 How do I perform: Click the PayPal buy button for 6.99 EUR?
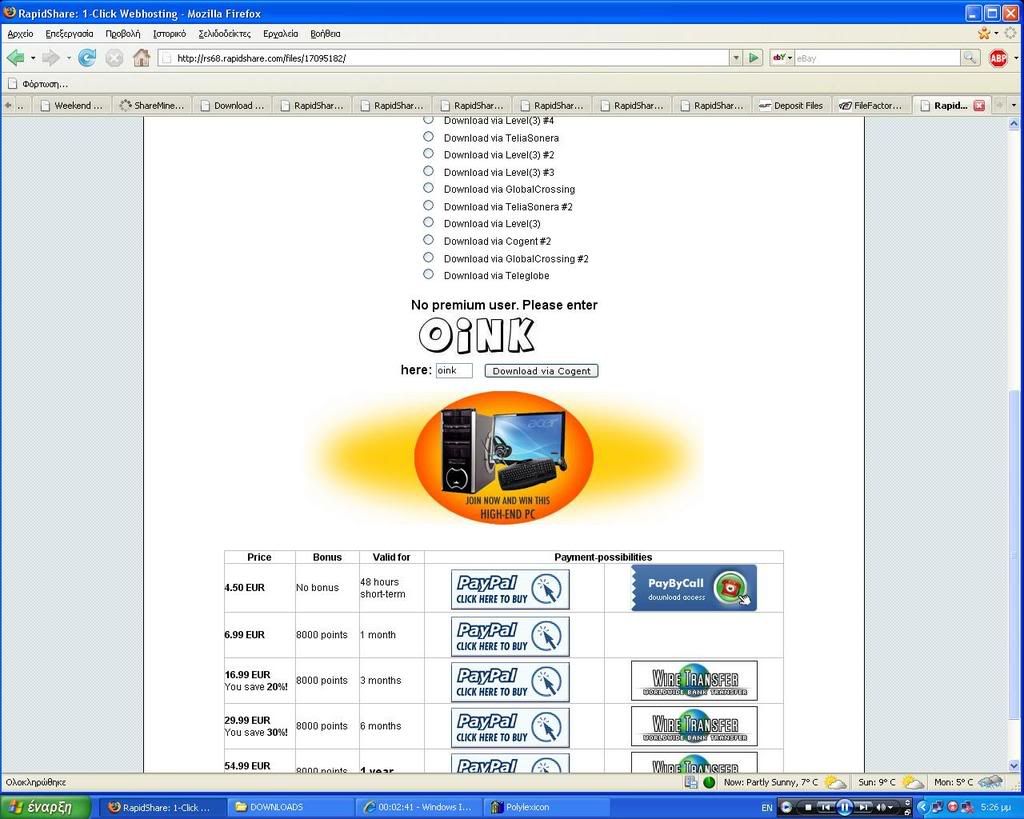[510, 637]
